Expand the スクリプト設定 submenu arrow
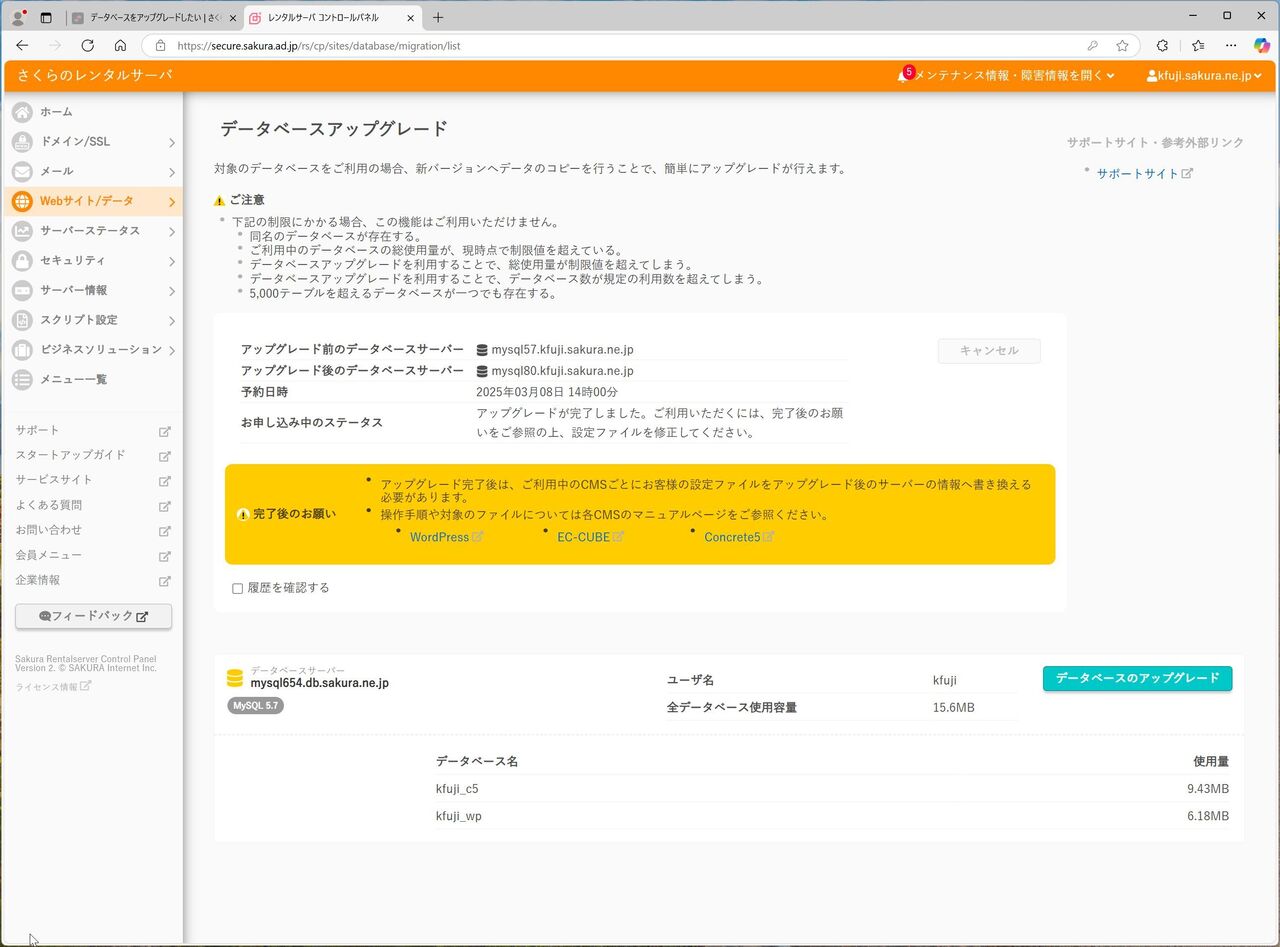1280x947 pixels. (x=172, y=321)
